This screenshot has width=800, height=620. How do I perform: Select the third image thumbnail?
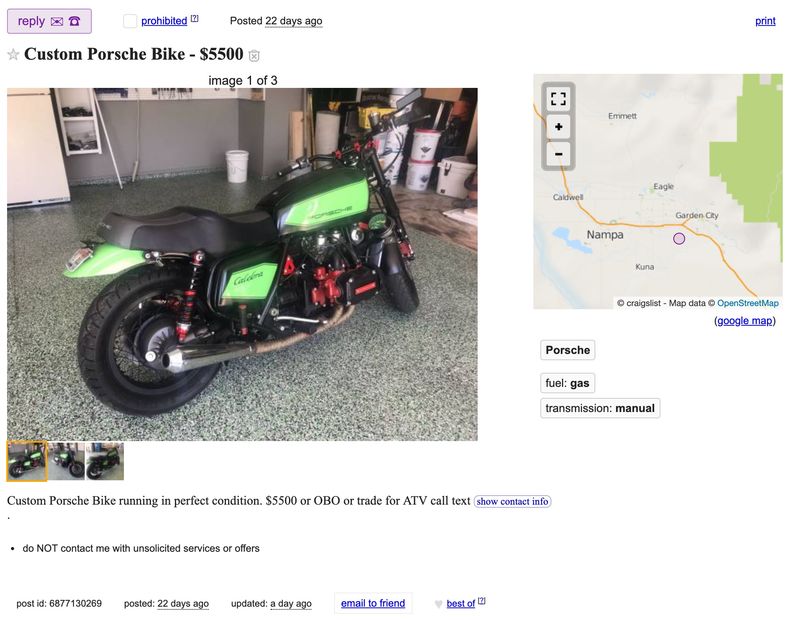click(x=105, y=461)
